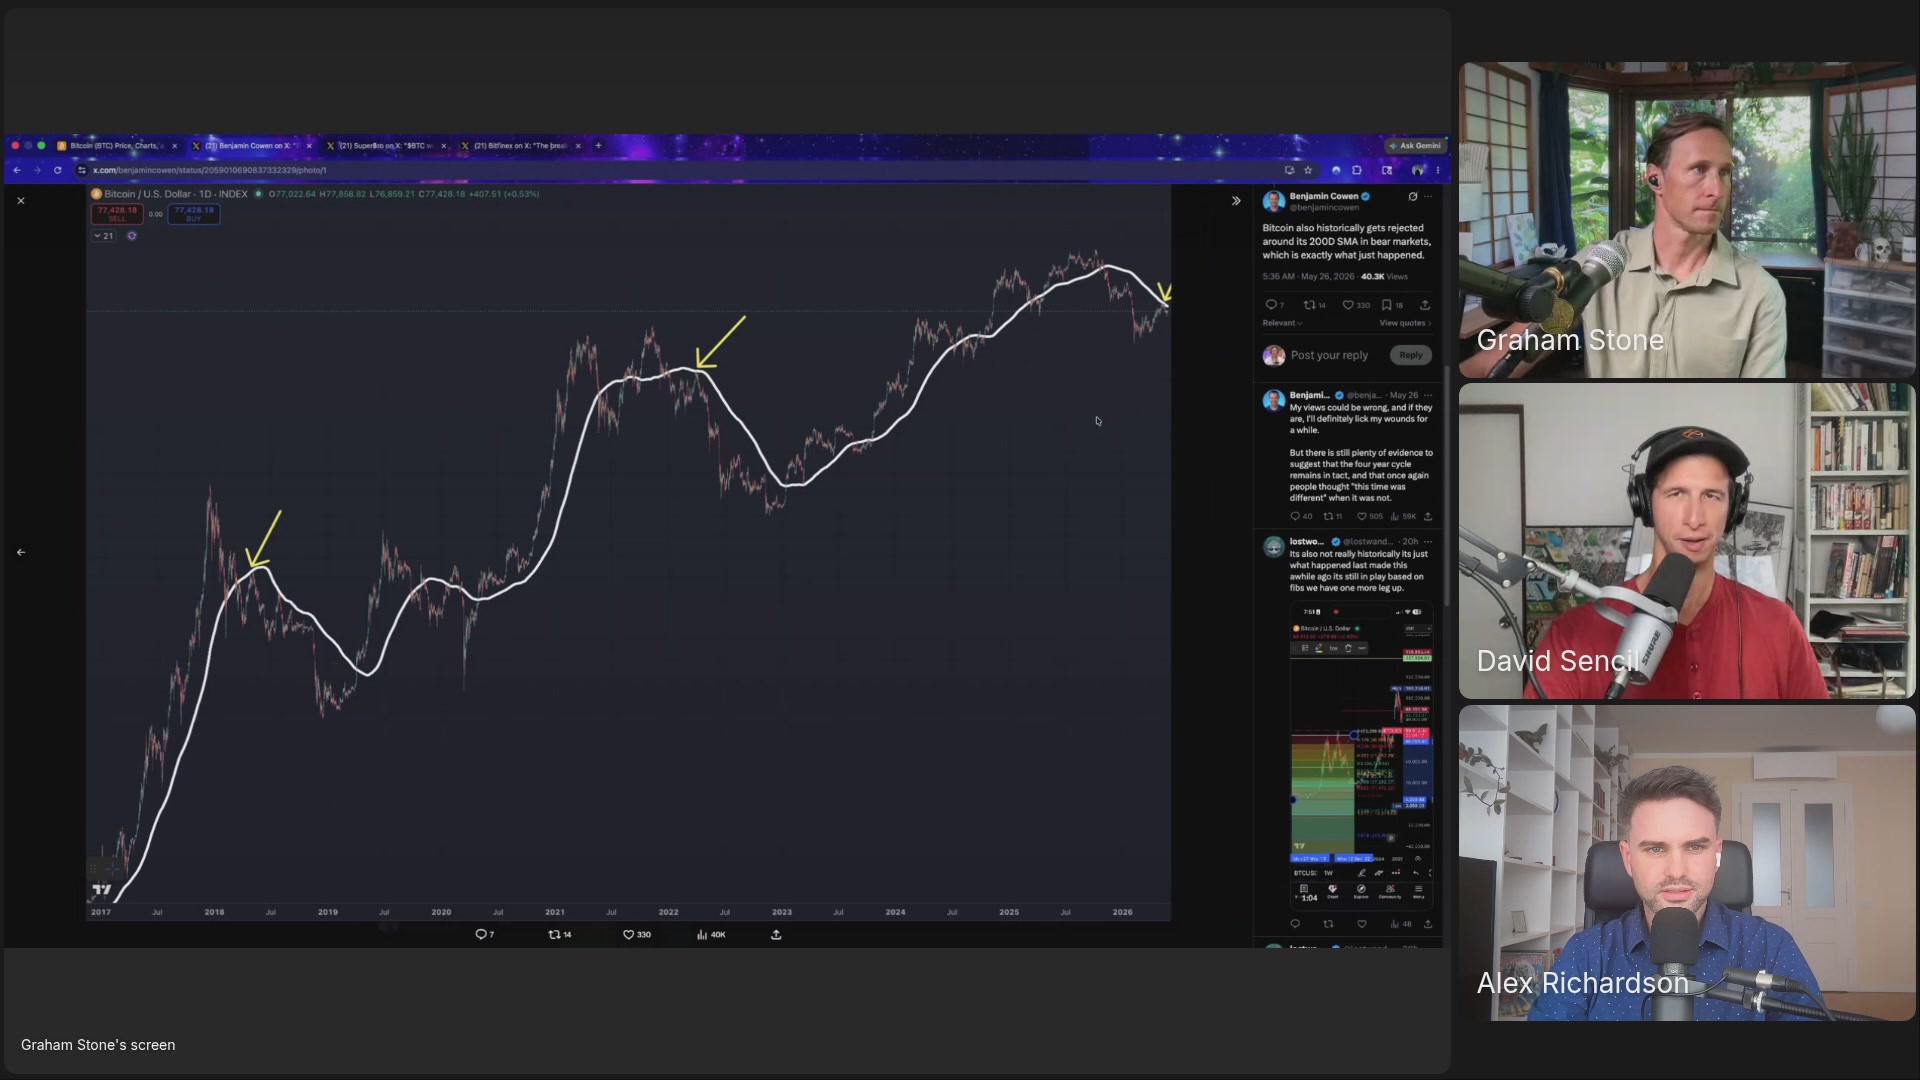The height and width of the screenshot is (1080, 1920).
Task: Switch to Bitfinex on X browser tab
Action: coord(521,146)
